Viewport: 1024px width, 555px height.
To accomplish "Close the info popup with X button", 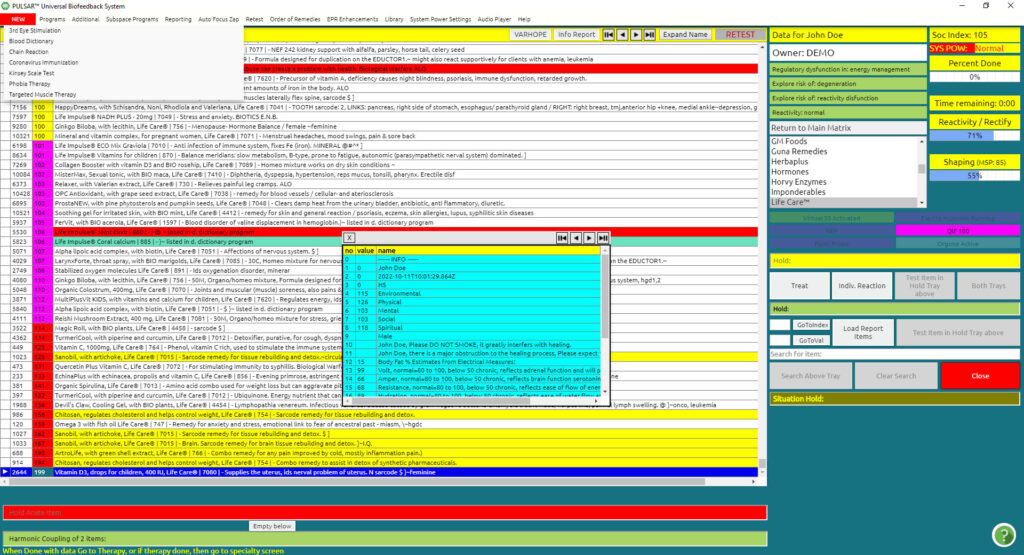I will pyautogui.click(x=349, y=238).
